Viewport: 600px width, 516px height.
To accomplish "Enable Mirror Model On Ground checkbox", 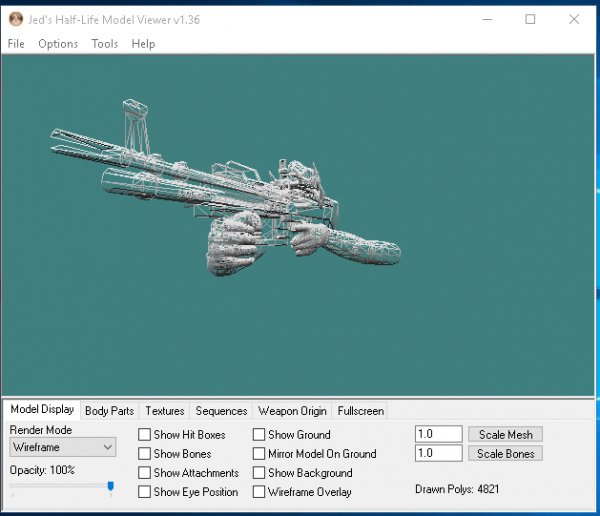I will point(259,454).
